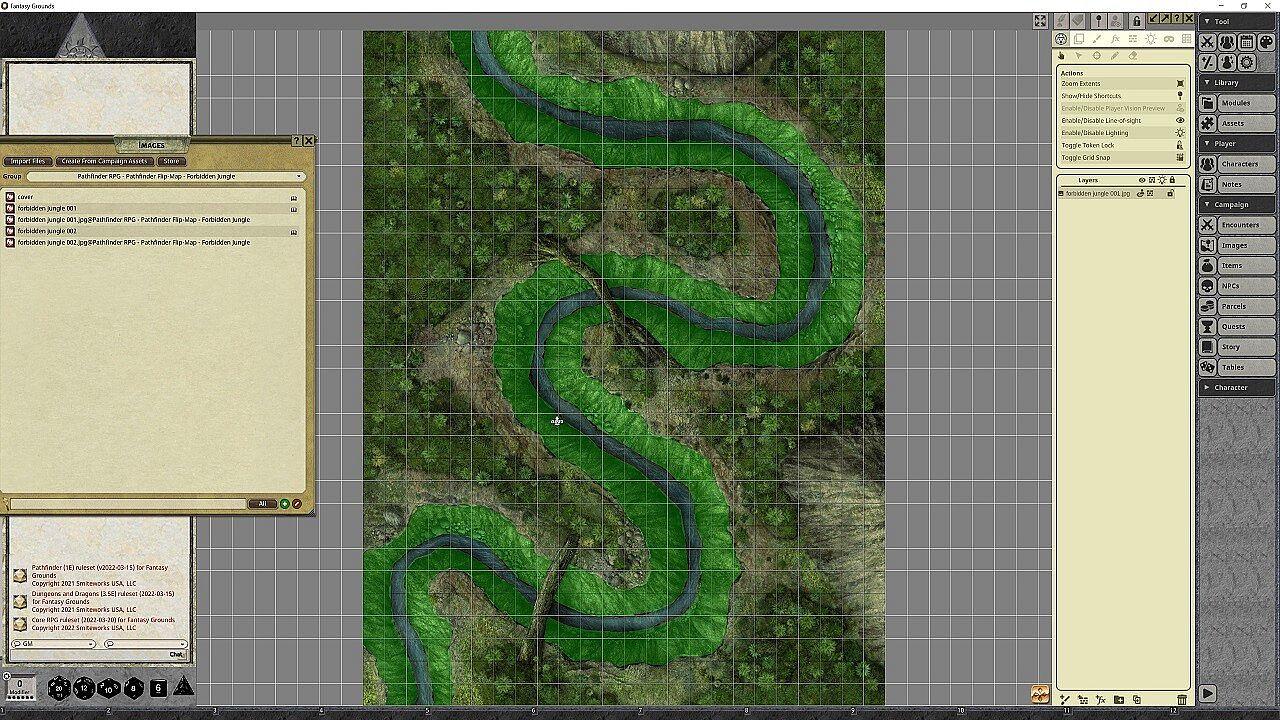Click the green add image button
This screenshot has width=1280, height=720.
point(285,504)
